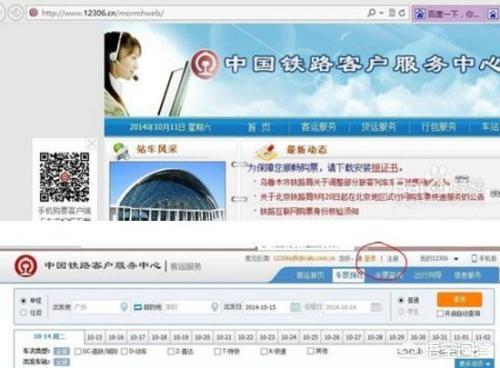Open the departure date calendar icon
This screenshot has height=368, width=500.
coord(295,307)
